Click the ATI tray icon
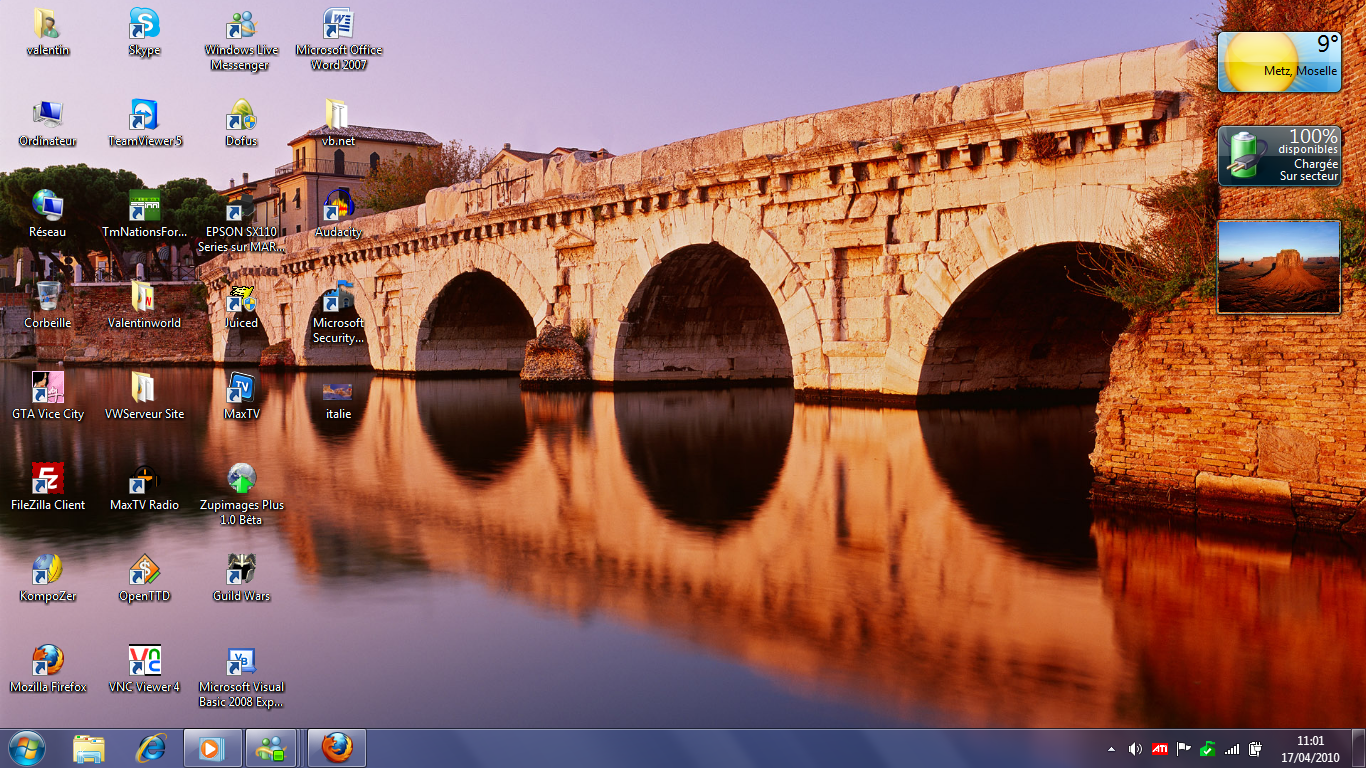This screenshot has width=1366, height=768. click(x=1160, y=749)
